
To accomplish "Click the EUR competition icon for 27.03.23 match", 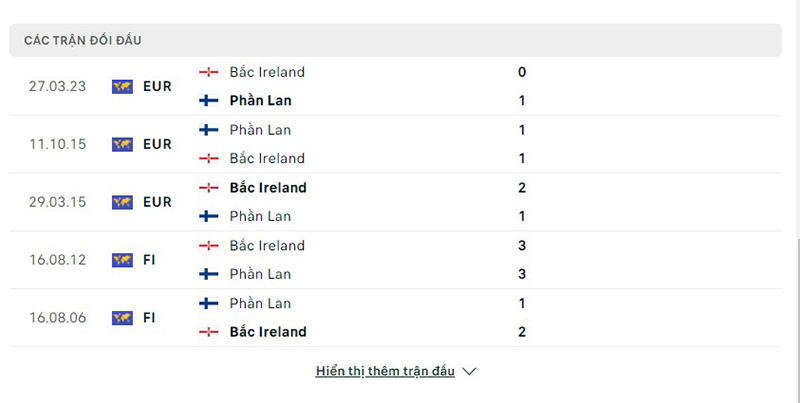I will pos(122,86).
